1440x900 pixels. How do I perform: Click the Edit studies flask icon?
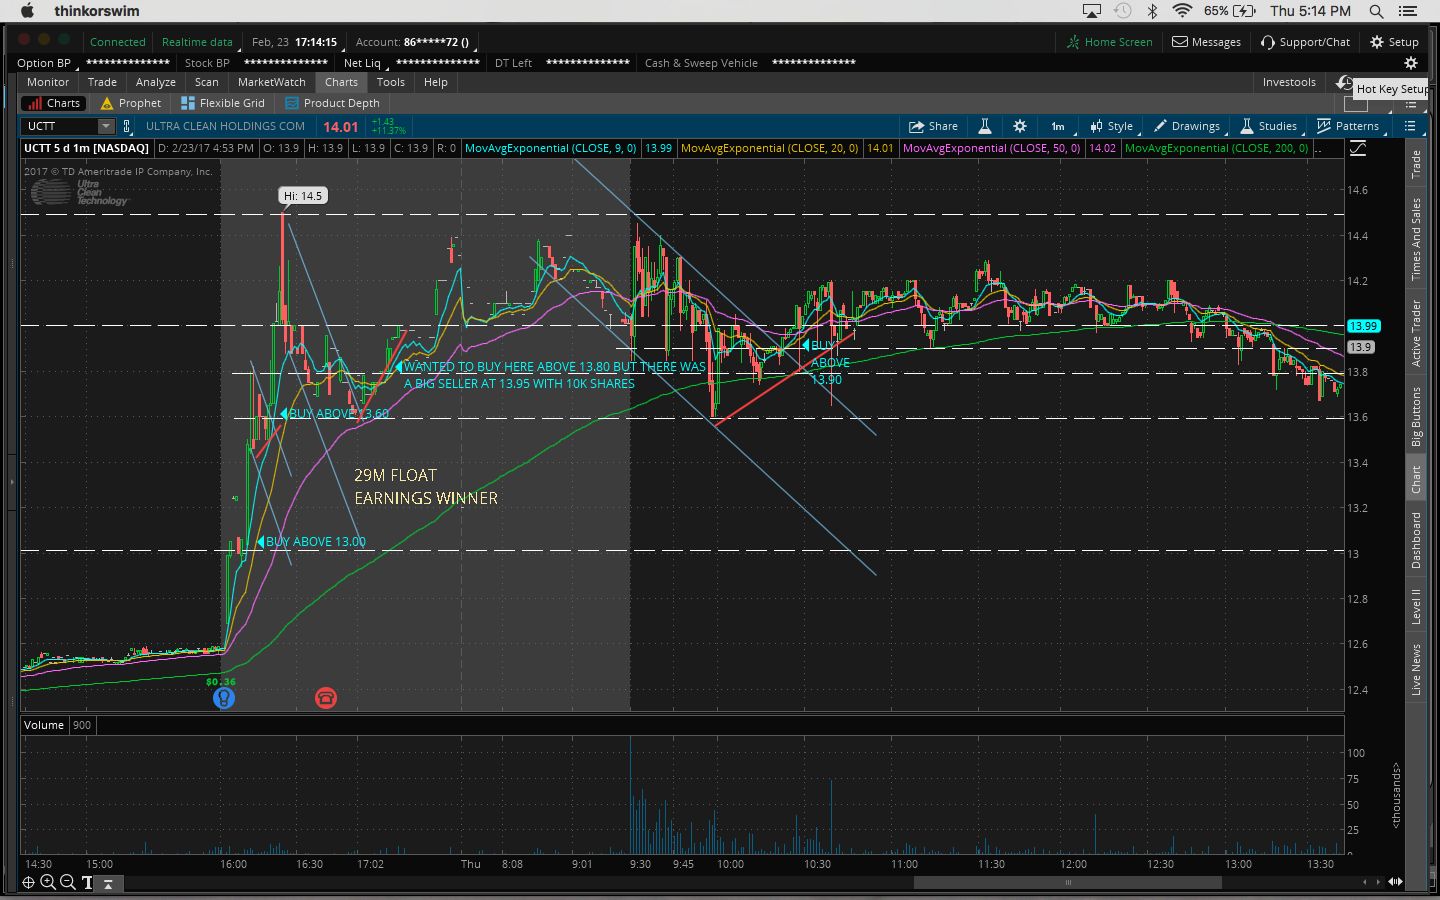click(x=985, y=126)
